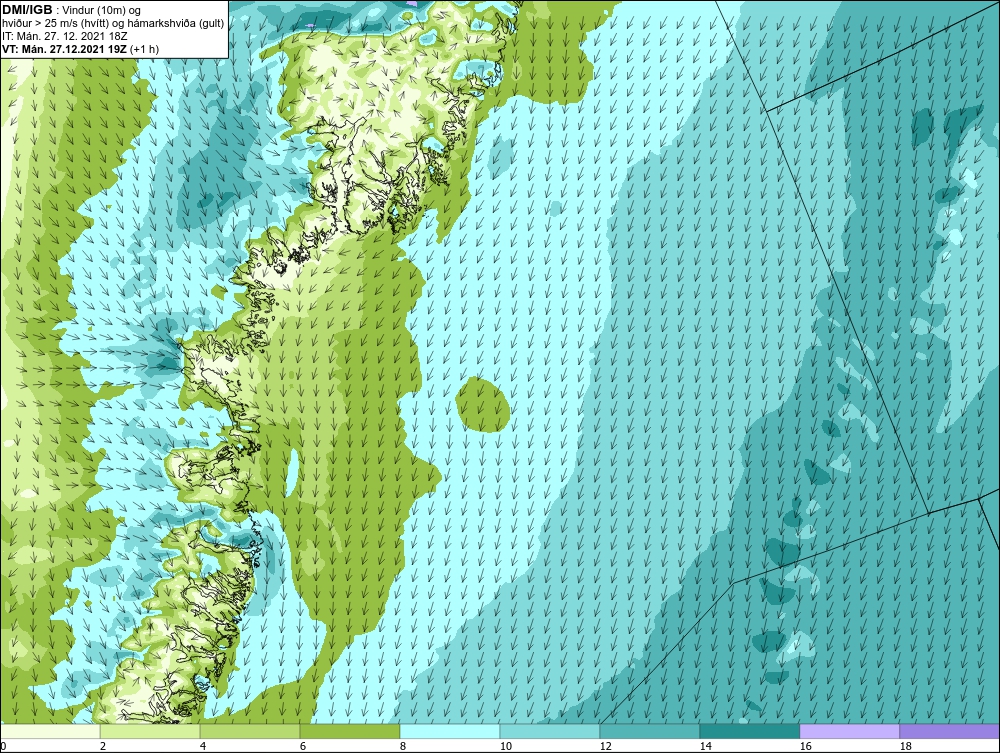
Task: Click the 14–16 m/s dark teal swatch
Action: pyautogui.click(x=749, y=731)
